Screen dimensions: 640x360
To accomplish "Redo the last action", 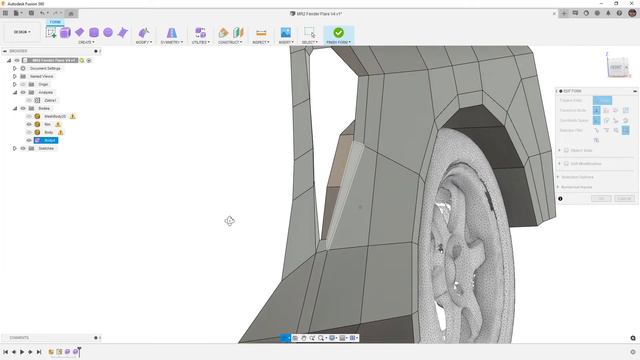I will pos(56,13).
